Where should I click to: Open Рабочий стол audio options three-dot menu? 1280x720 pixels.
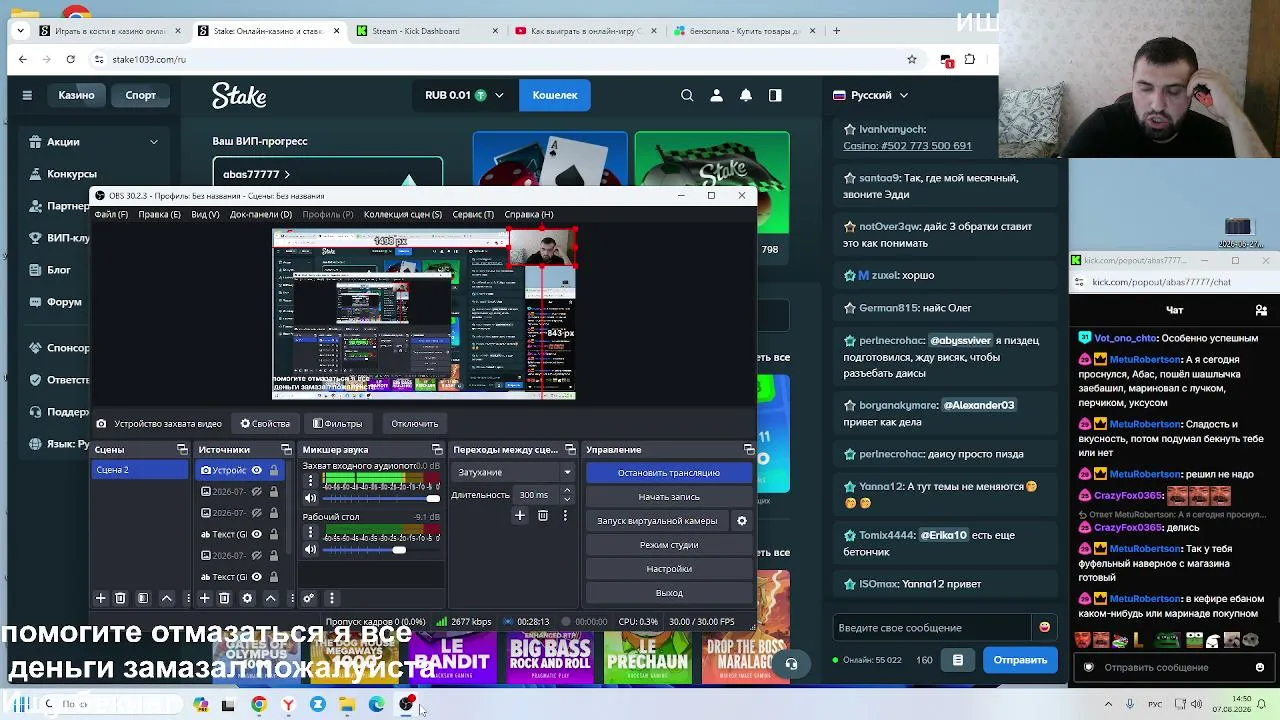pos(310,533)
